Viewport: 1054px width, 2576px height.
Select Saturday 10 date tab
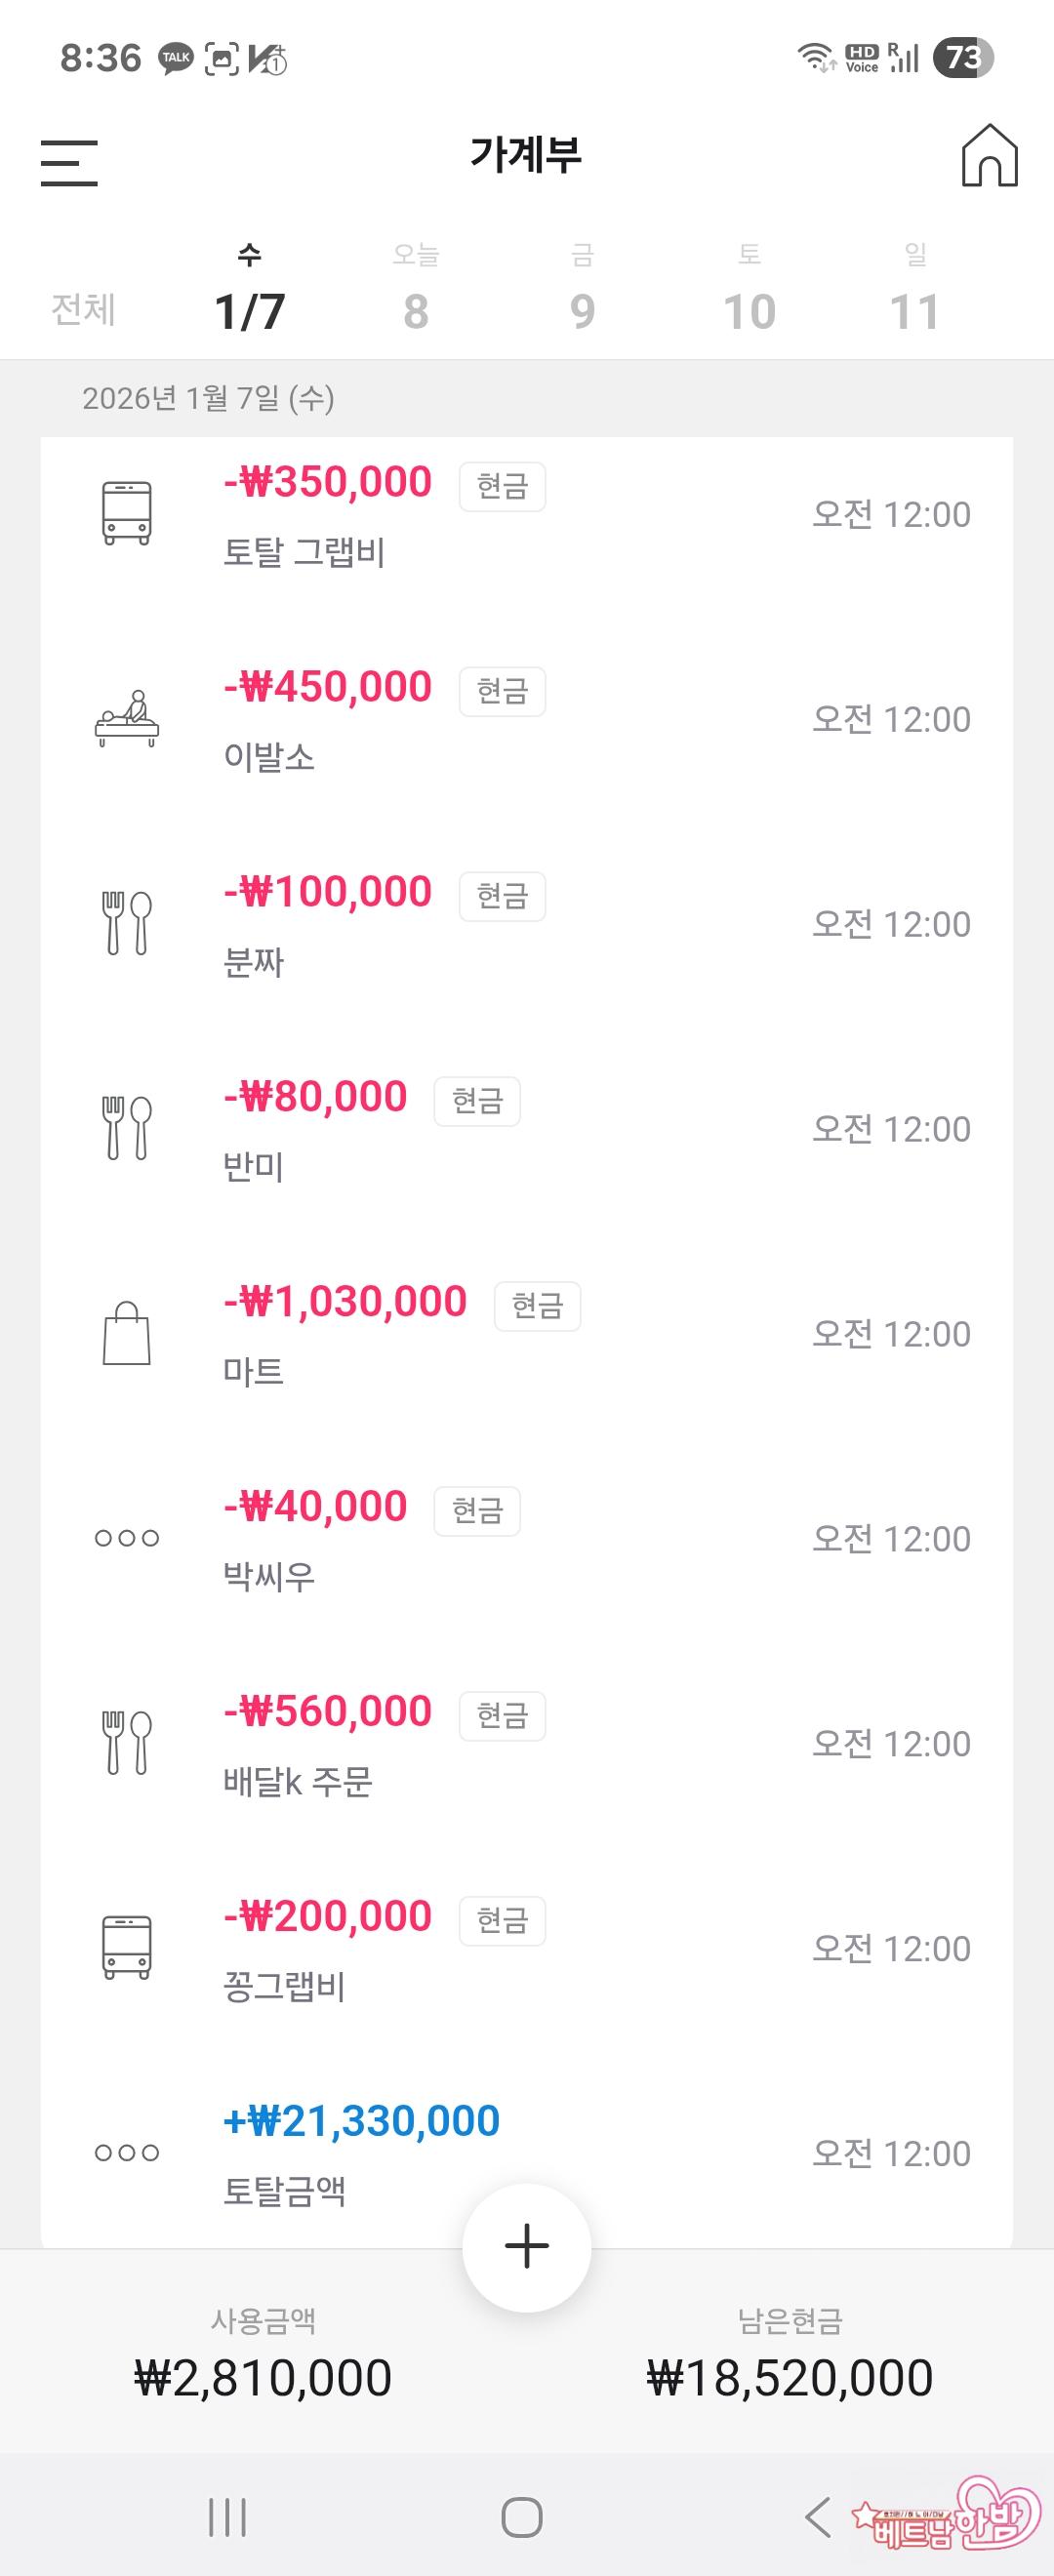[x=749, y=290]
